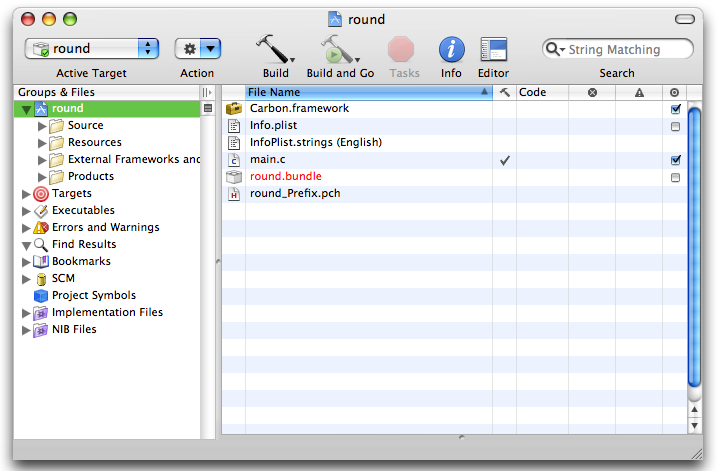Screen dimensions: 720x471
Task: Open the Editor icon
Action: click(x=494, y=49)
